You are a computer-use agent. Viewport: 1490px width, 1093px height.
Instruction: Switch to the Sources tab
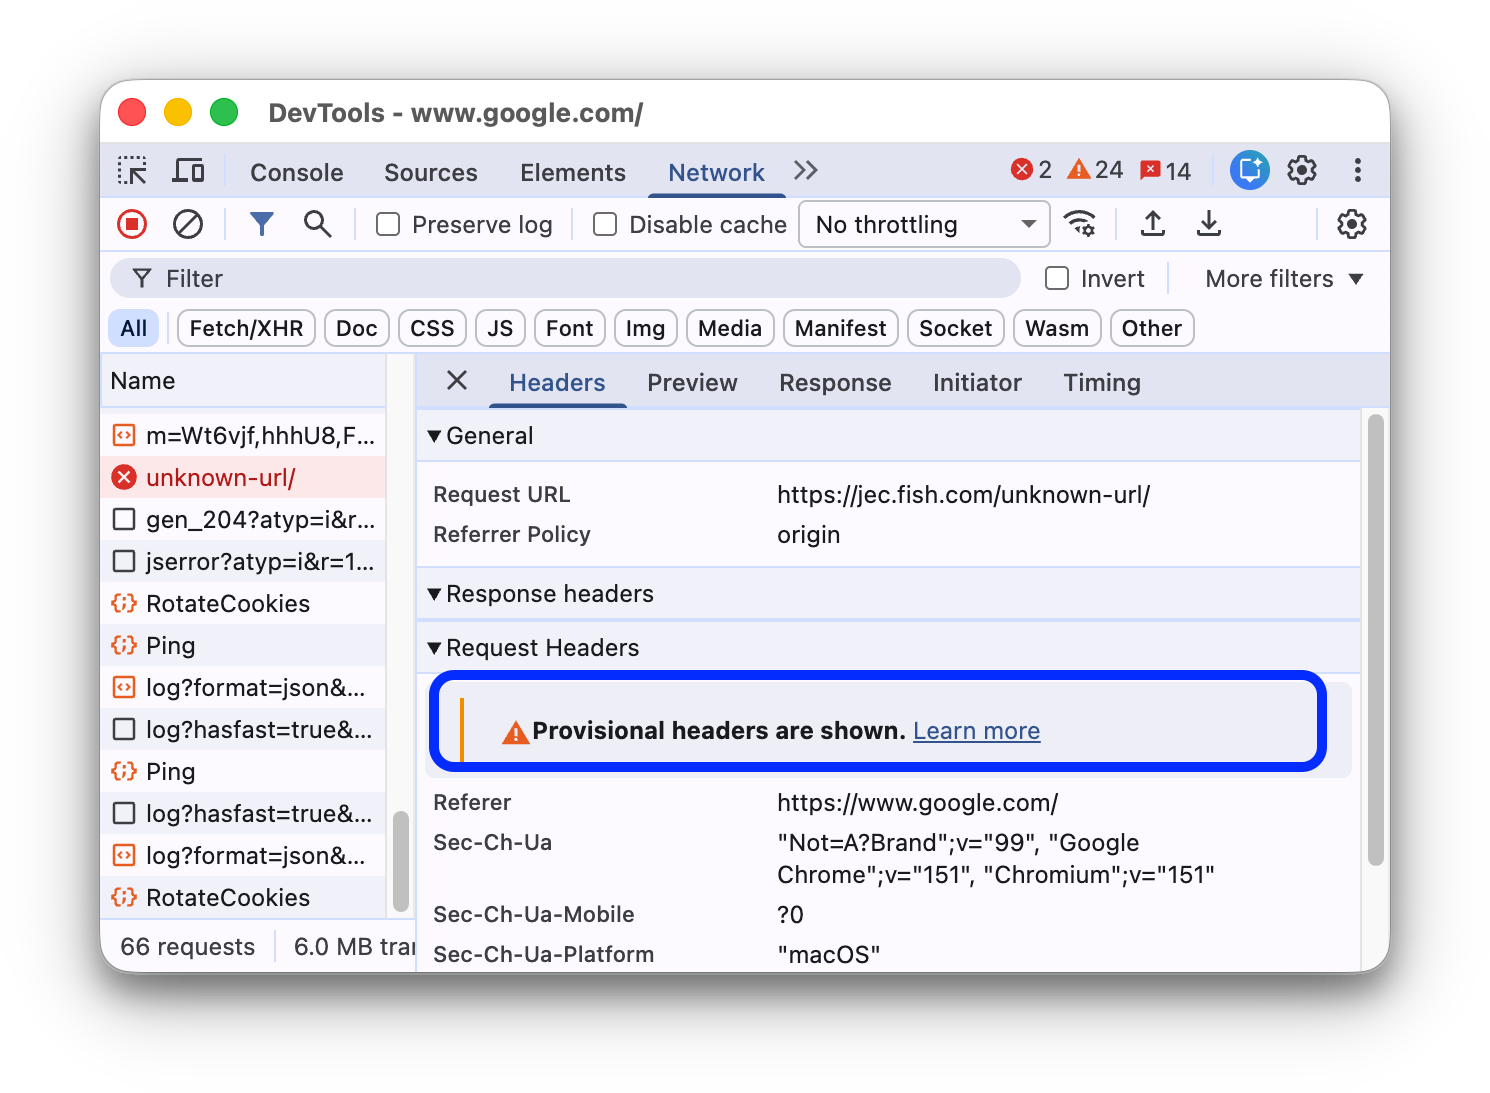tap(431, 172)
